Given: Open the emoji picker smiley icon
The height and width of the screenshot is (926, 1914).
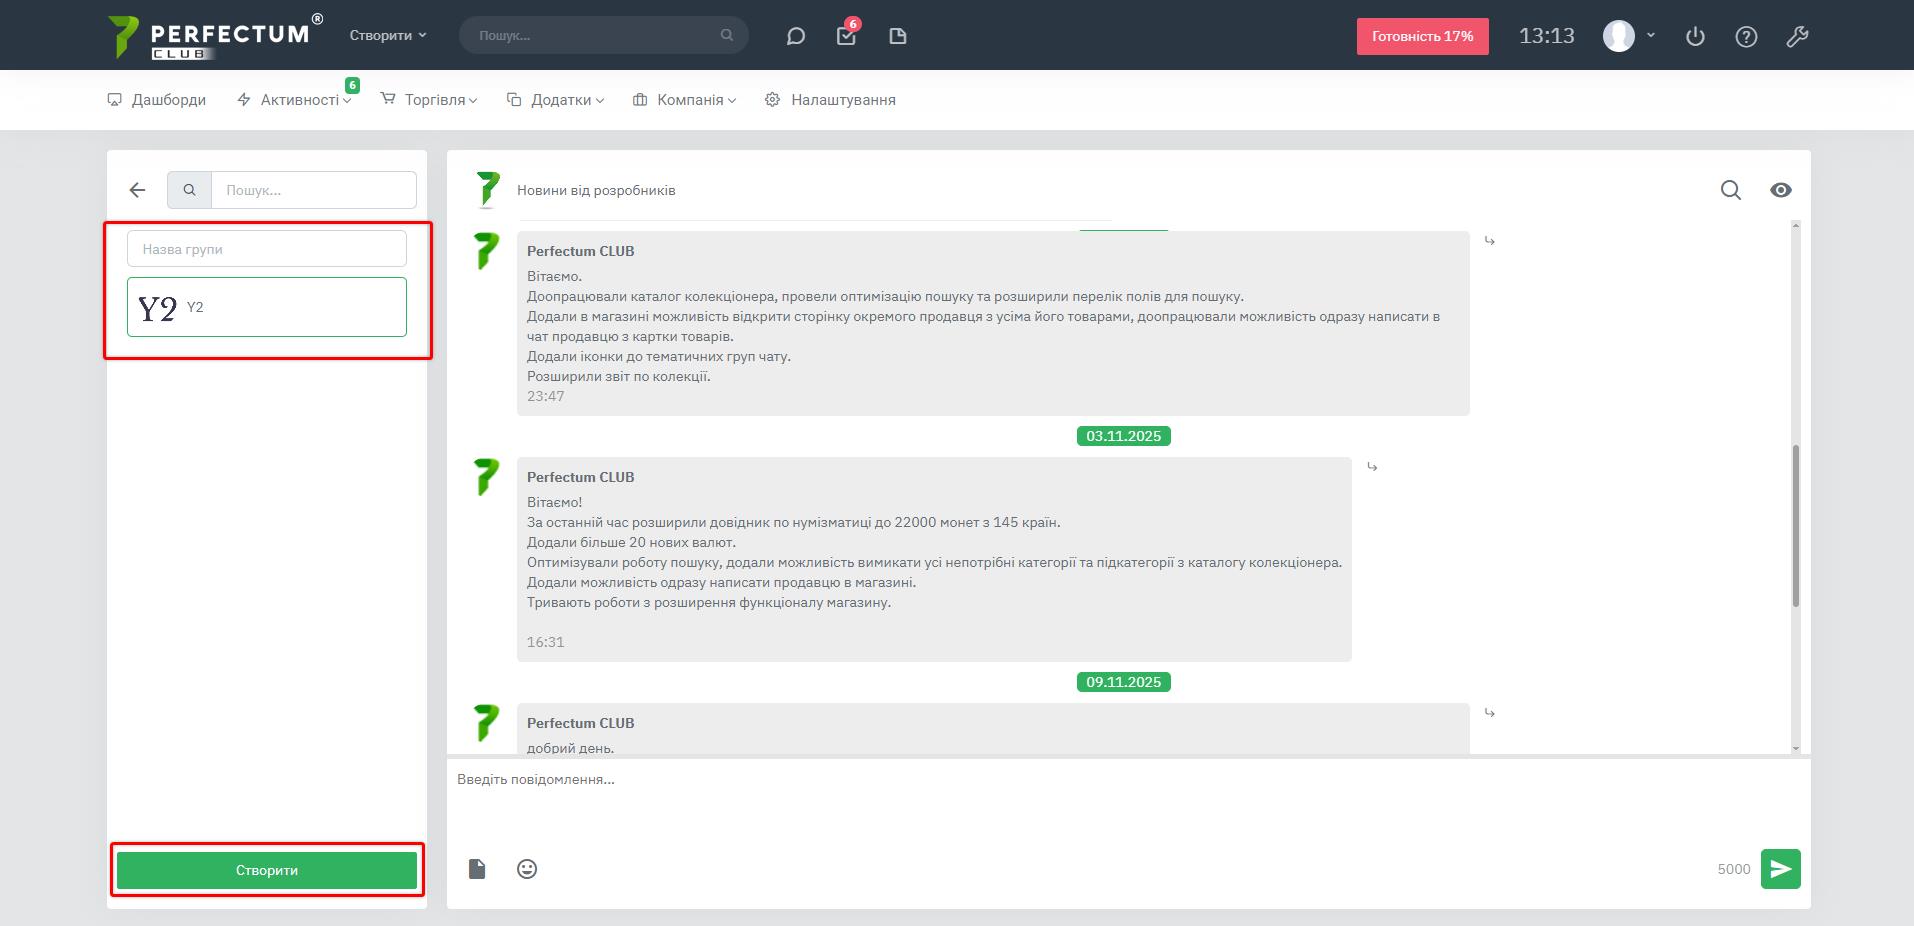Looking at the screenshot, I should [527, 869].
